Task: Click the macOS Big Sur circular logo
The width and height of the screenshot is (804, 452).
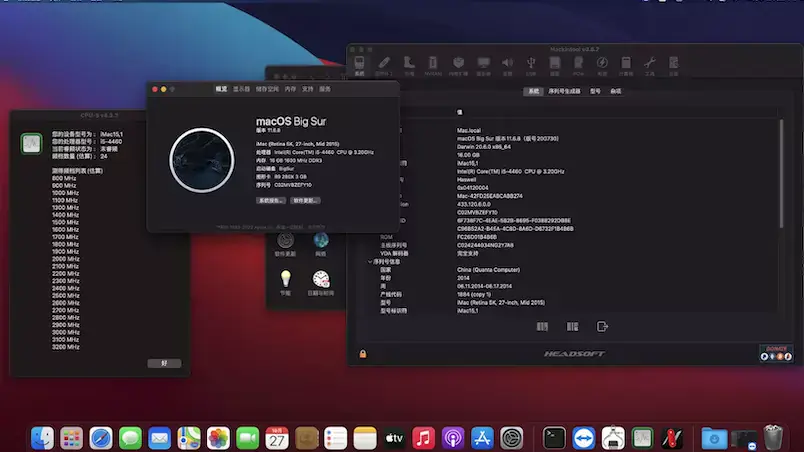Action: pos(202,160)
